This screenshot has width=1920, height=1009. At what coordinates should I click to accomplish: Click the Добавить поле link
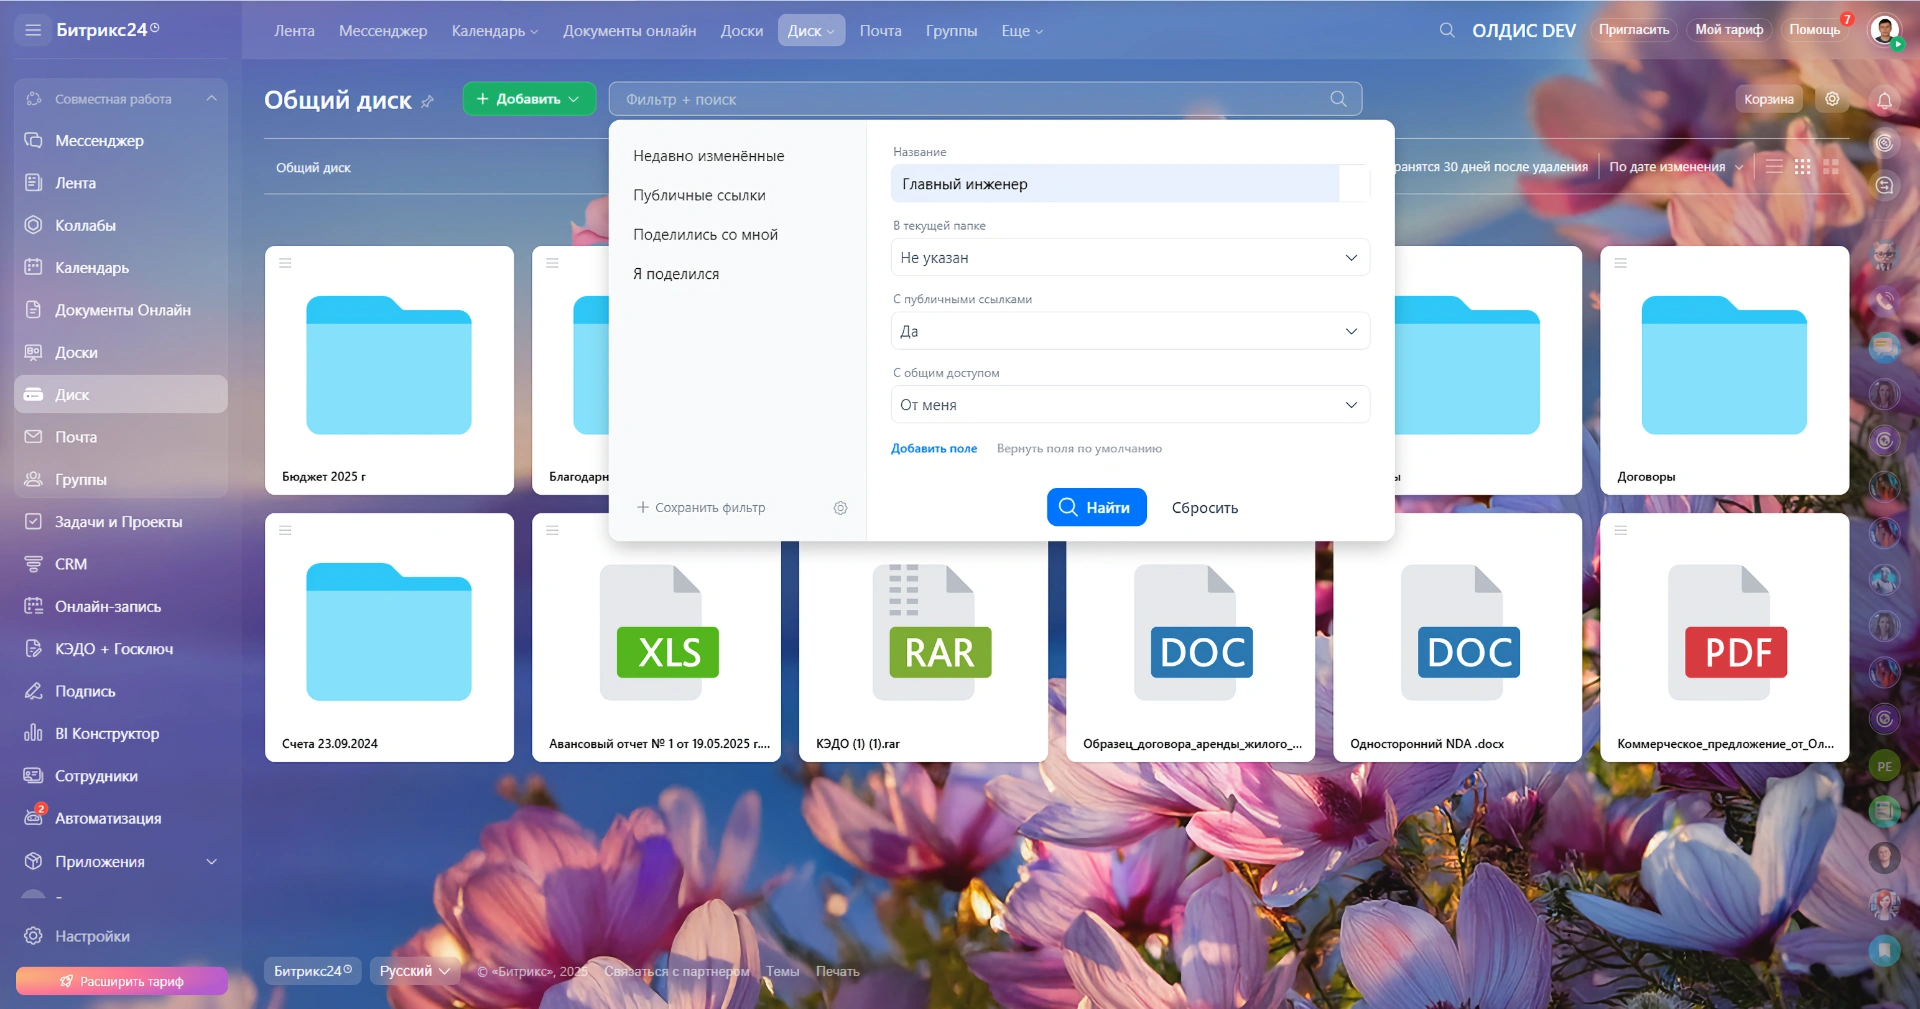pyautogui.click(x=933, y=449)
